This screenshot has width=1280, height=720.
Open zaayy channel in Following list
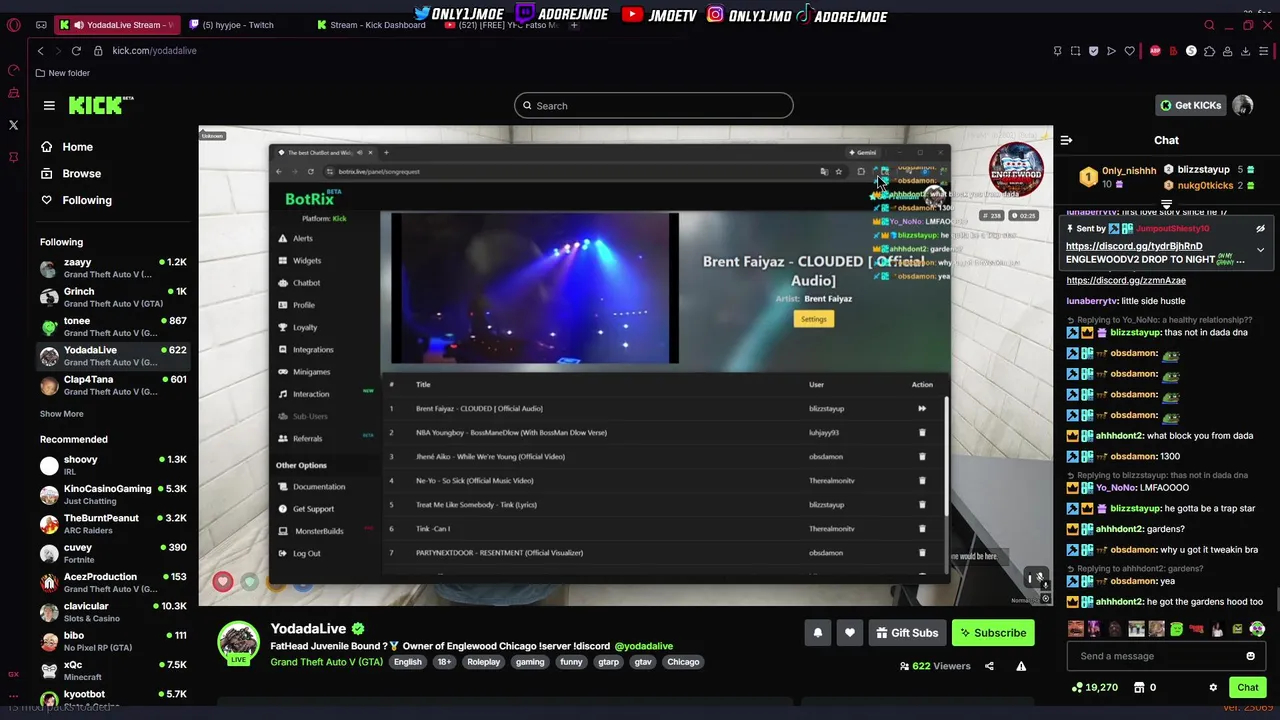113,268
